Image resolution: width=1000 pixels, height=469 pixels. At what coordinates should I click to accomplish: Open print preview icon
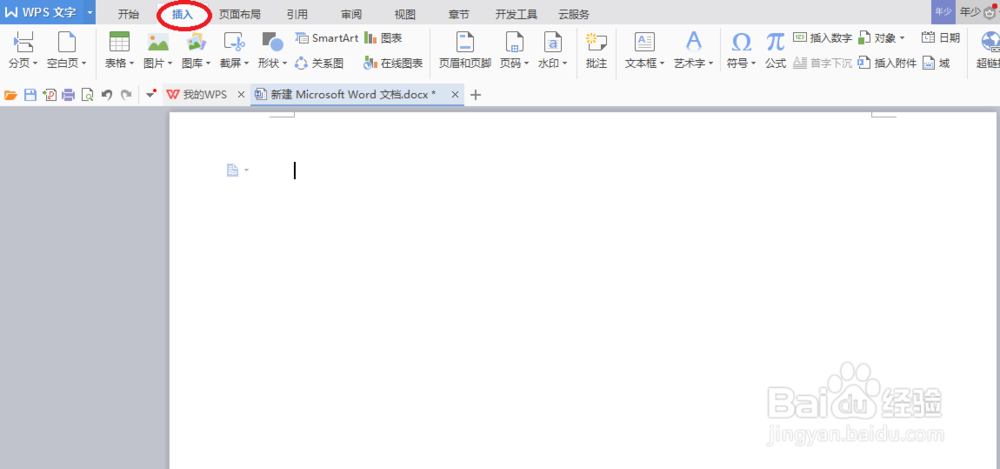tap(87, 95)
